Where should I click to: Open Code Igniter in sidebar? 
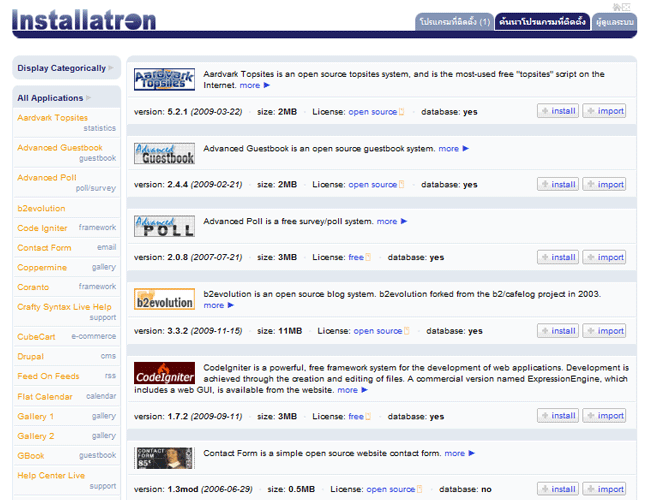(42, 228)
